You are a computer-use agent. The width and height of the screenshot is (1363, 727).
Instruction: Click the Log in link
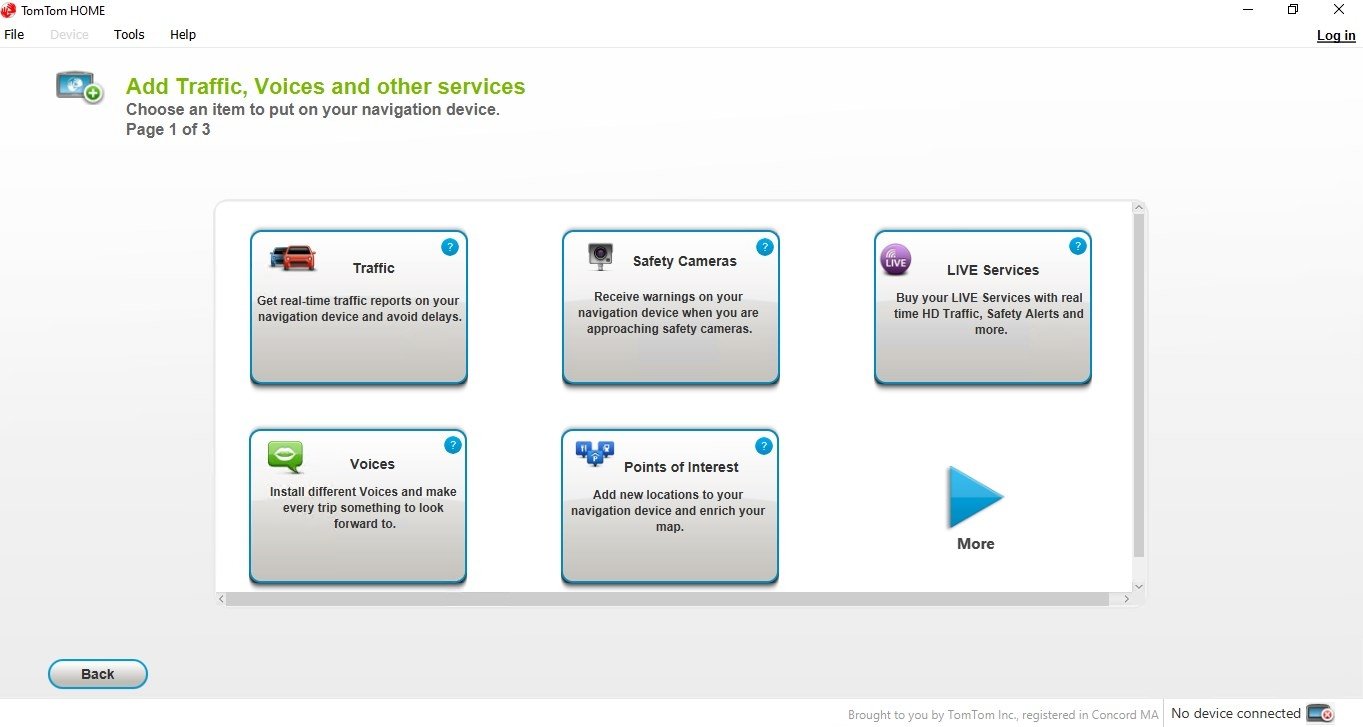tap(1336, 35)
